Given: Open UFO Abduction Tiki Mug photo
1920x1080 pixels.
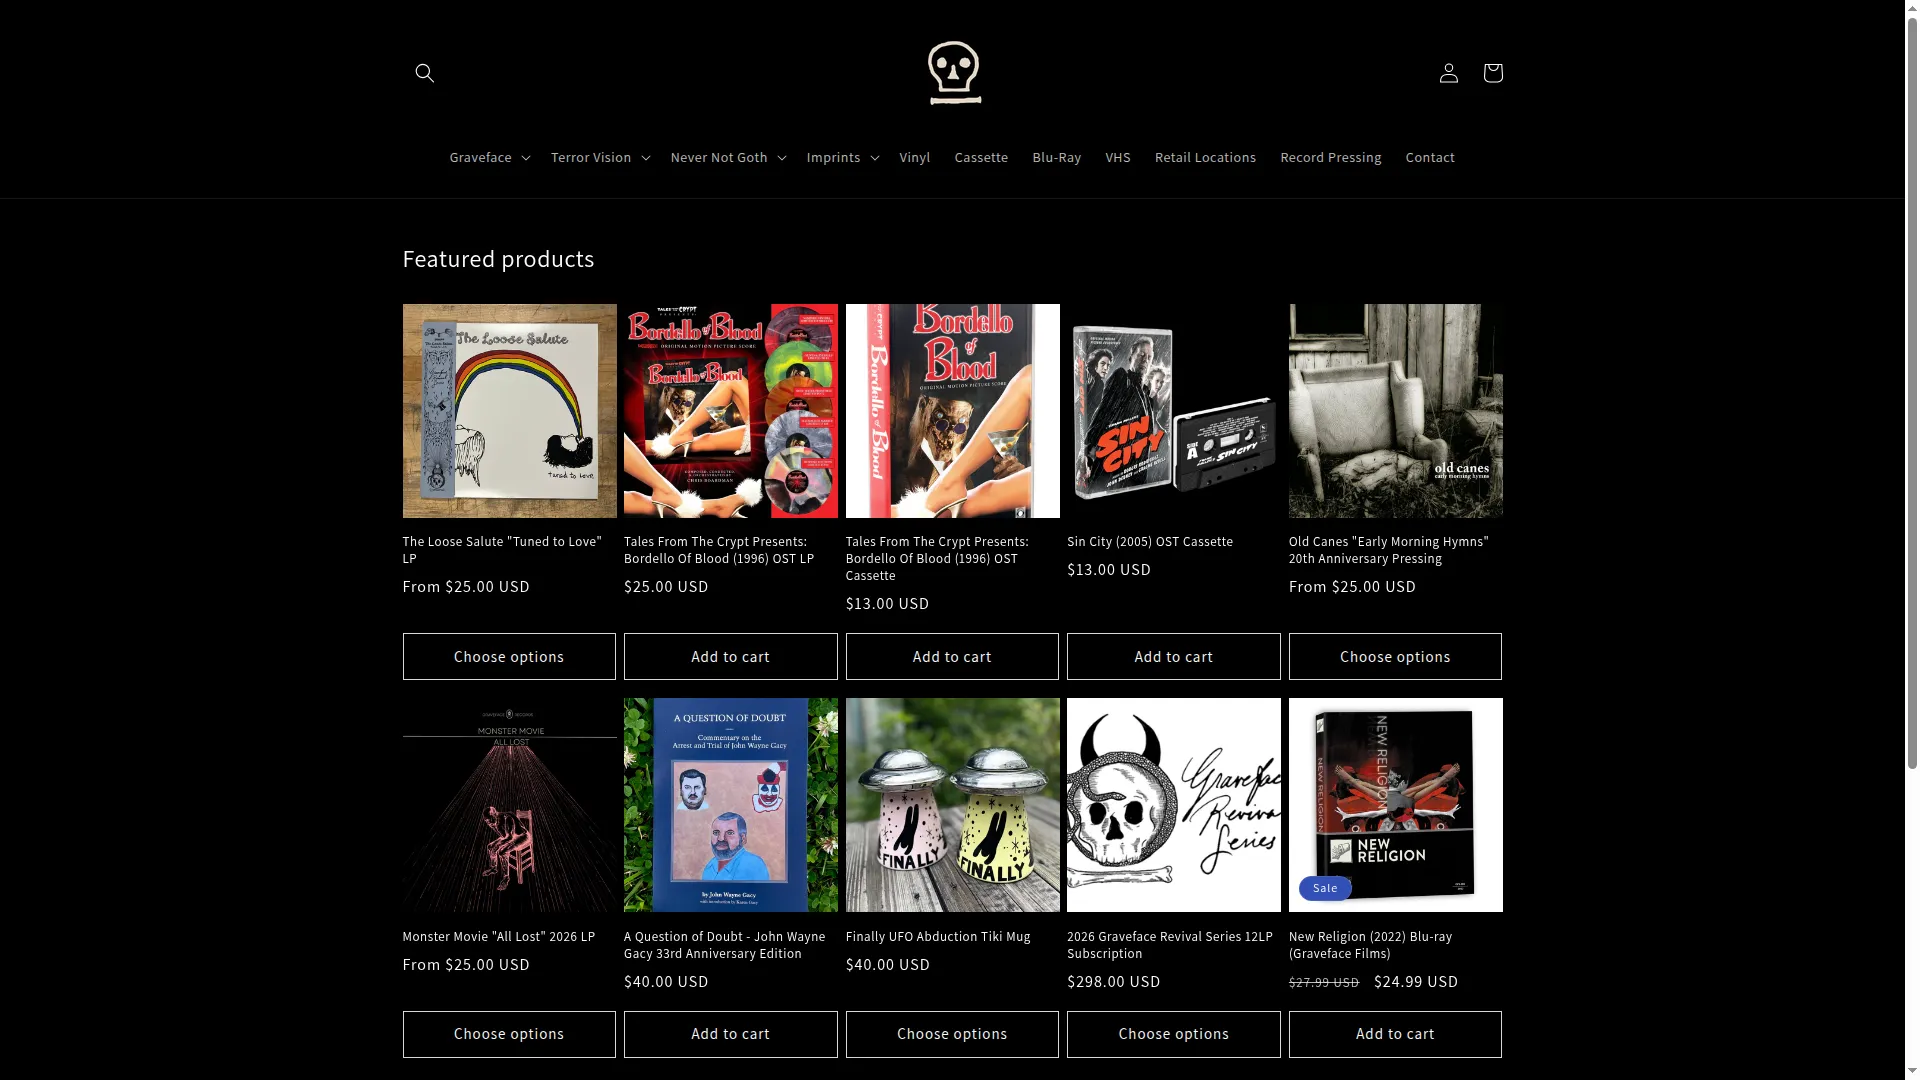Looking at the screenshot, I should point(952,805).
